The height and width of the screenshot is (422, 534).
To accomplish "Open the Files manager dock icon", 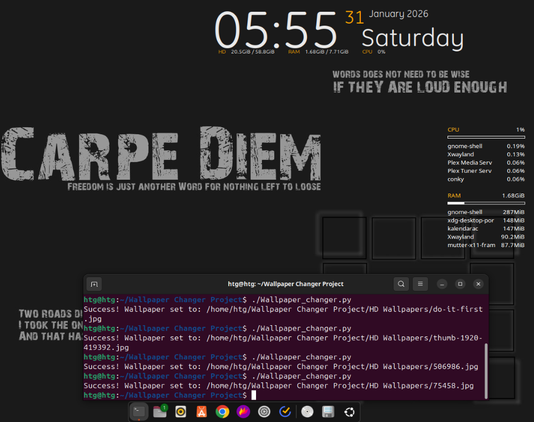I will point(160,412).
